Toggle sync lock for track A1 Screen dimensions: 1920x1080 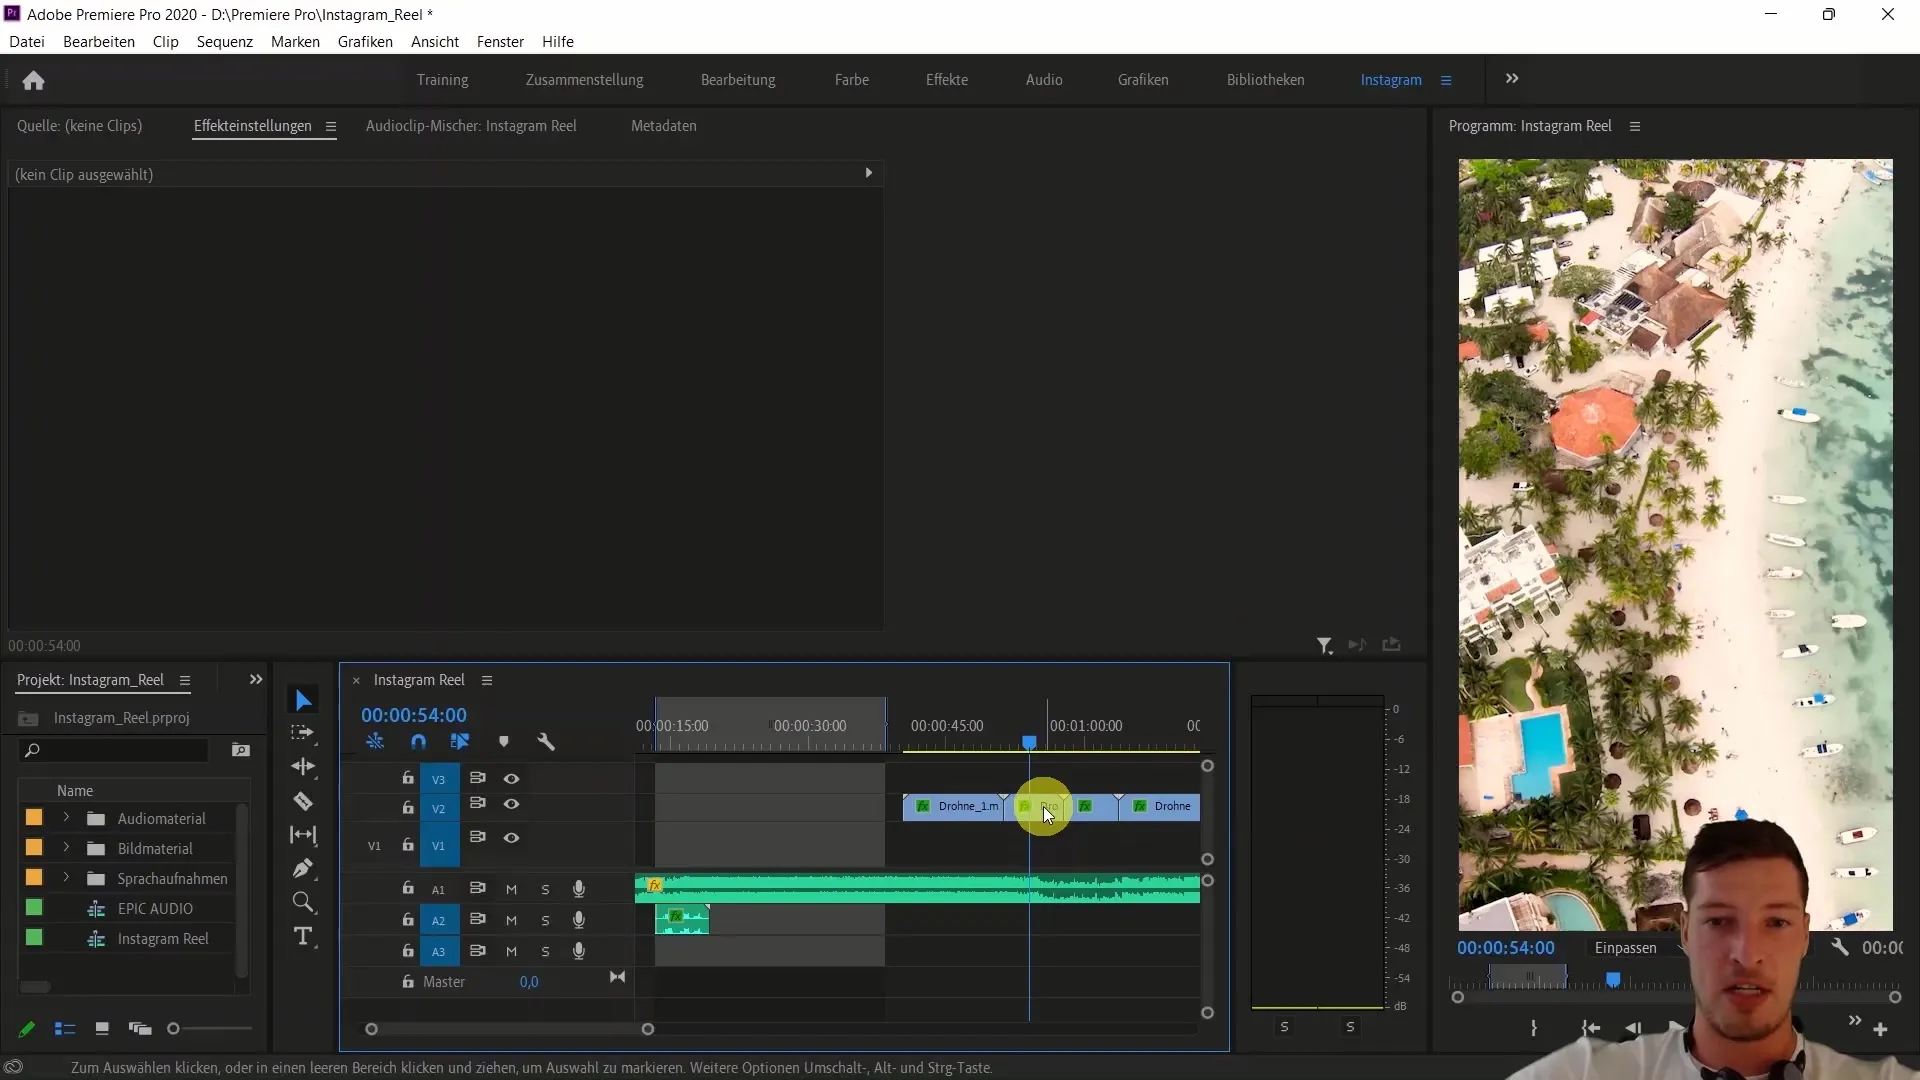pyautogui.click(x=478, y=888)
